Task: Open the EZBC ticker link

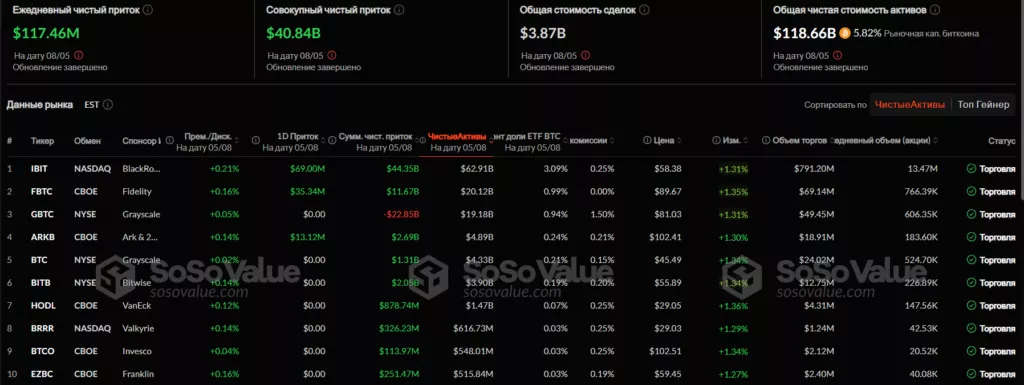Action: [x=41, y=374]
